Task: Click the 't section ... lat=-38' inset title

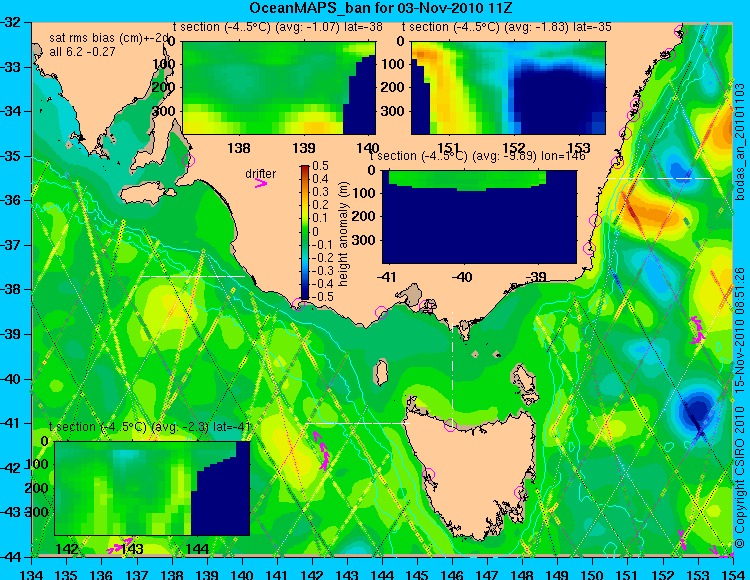Action: click(x=277, y=27)
